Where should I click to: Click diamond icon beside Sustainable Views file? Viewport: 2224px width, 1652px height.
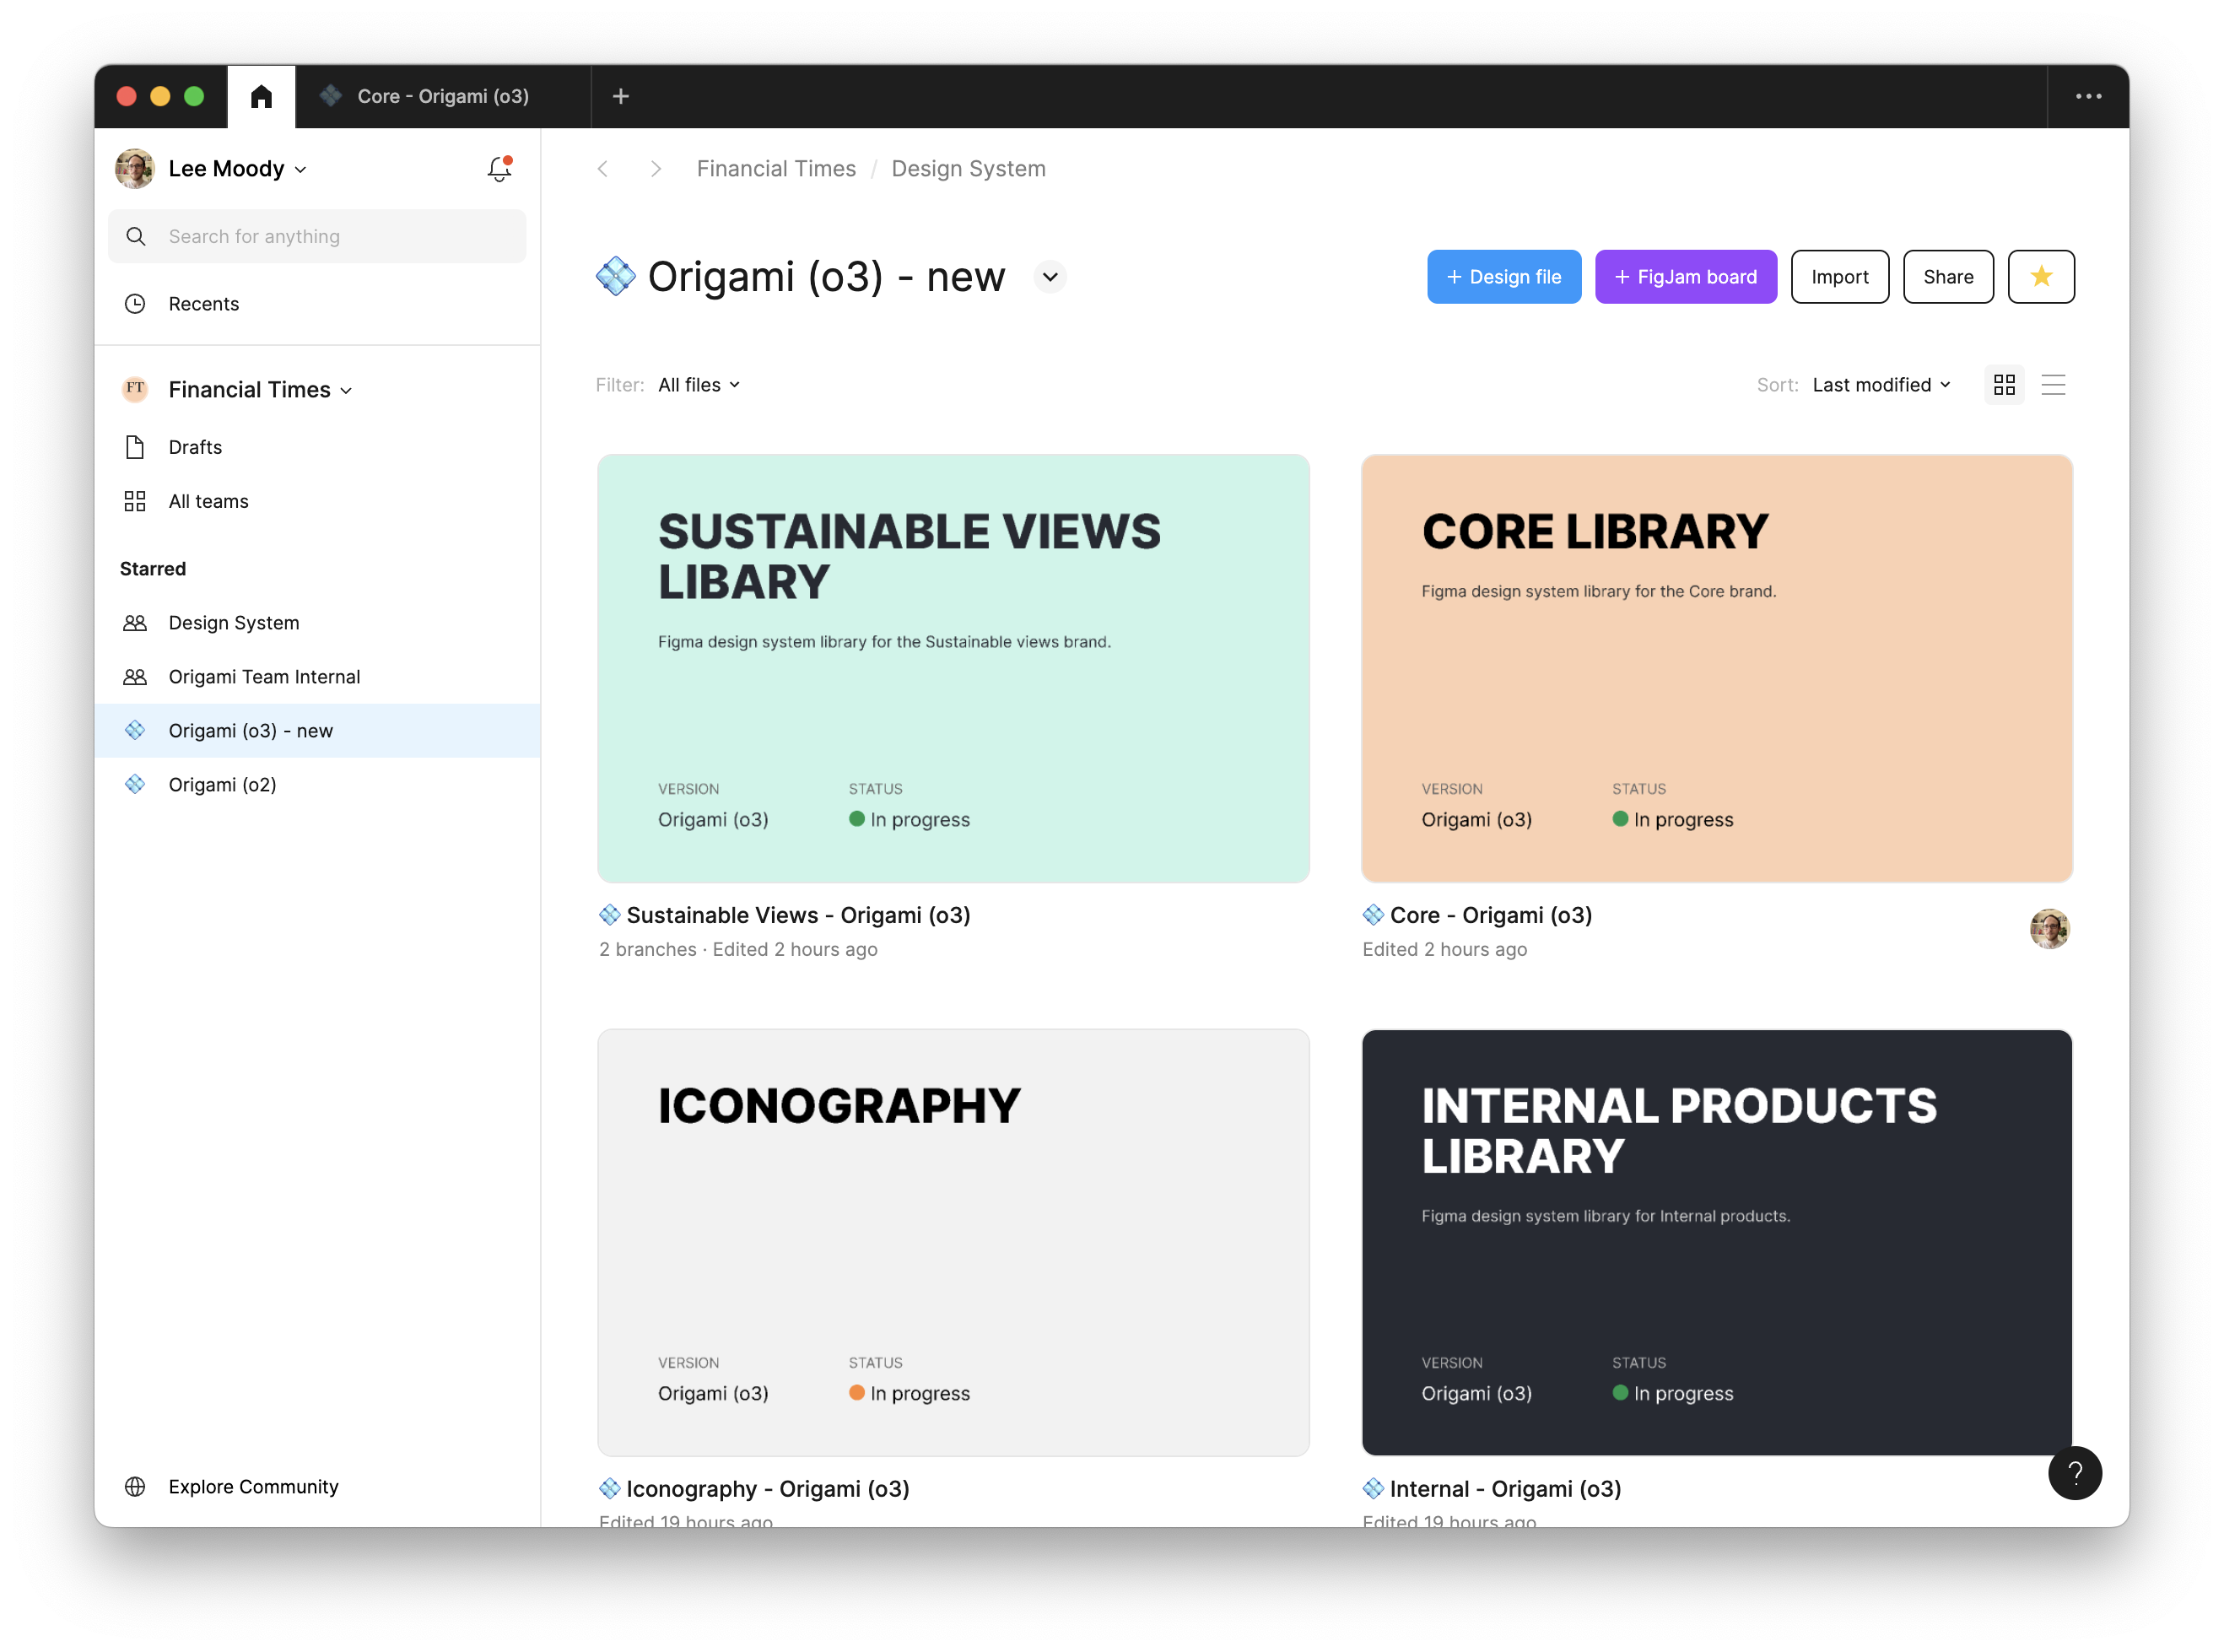pos(609,914)
